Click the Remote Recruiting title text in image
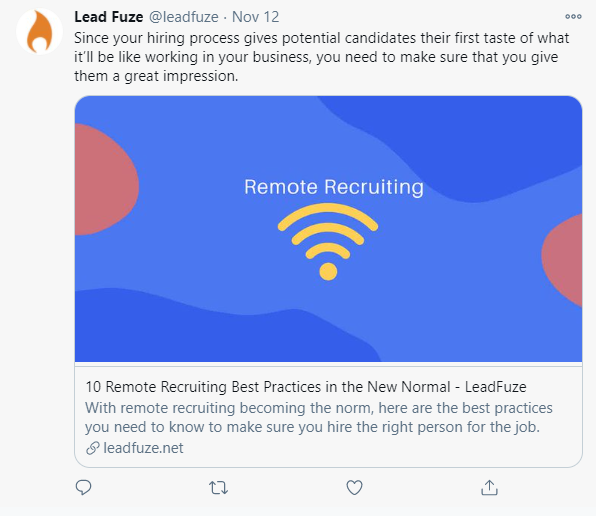596x516 pixels. point(334,187)
